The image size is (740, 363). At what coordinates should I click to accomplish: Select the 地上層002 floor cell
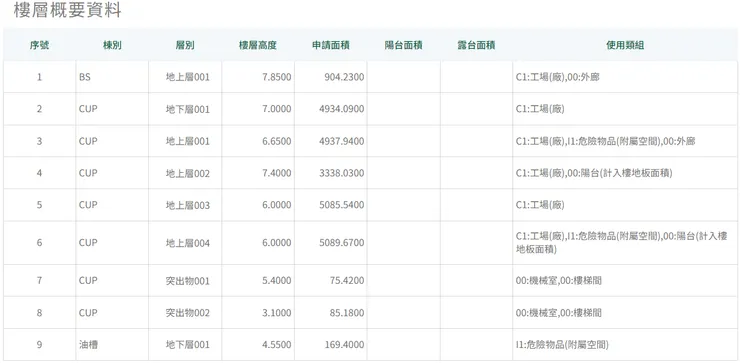click(185, 173)
